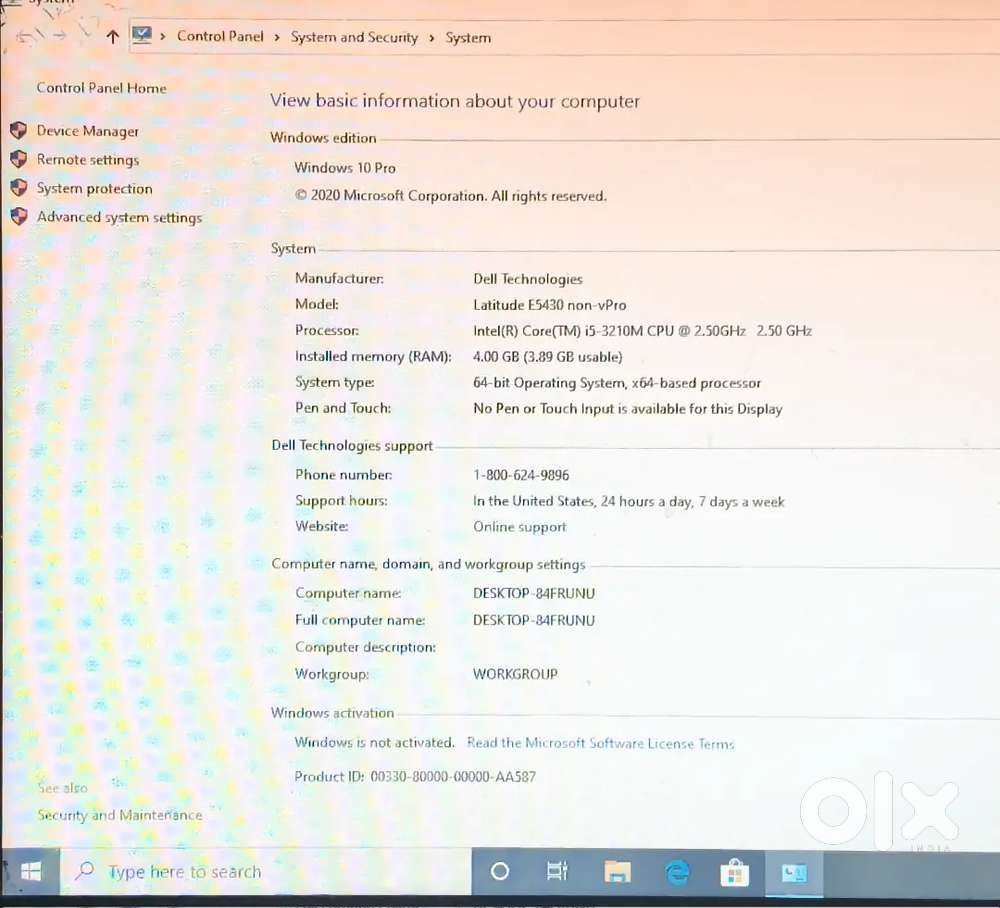1000x908 pixels.
Task: Open Microsoft Edge from the taskbar
Action: 677,872
